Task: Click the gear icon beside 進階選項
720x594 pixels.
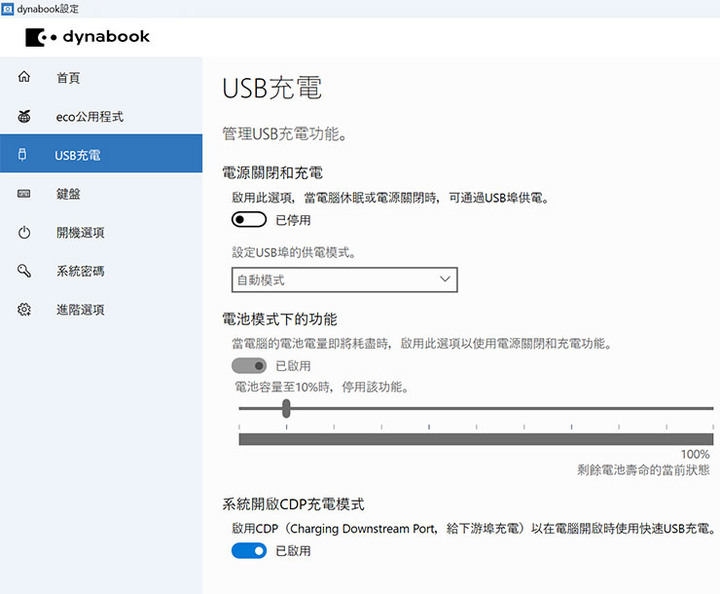Action: tap(24, 310)
